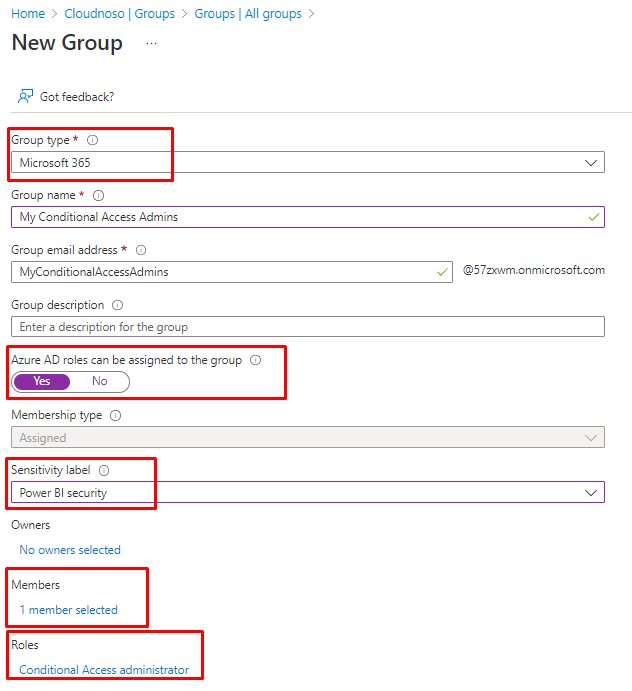Click info icon next to Group email address
This screenshot has height=691, width=632.
pyautogui.click(x=141, y=251)
